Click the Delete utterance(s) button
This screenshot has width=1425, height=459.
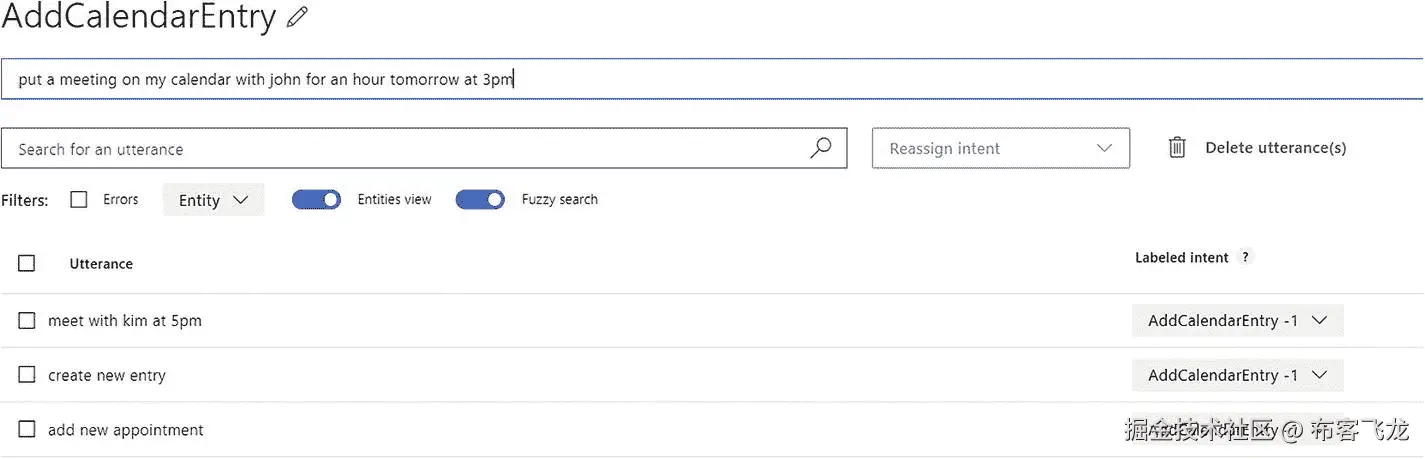(x=1275, y=148)
